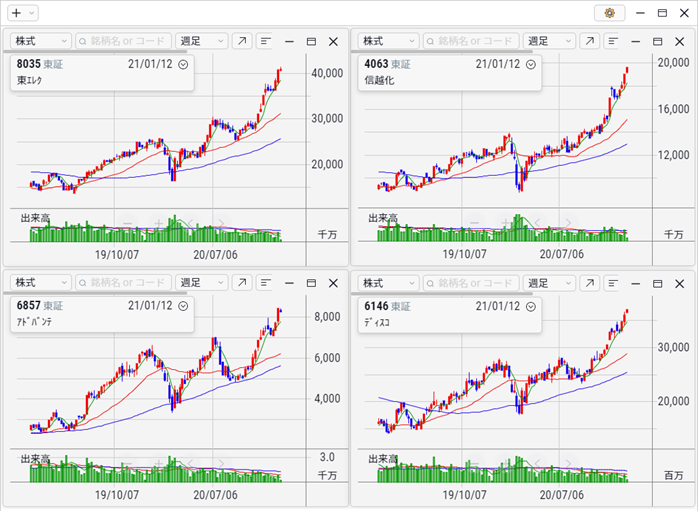The width and height of the screenshot is (698, 511).
Task: Click the 6857 stock code text
Action: (x=28, y=306)
